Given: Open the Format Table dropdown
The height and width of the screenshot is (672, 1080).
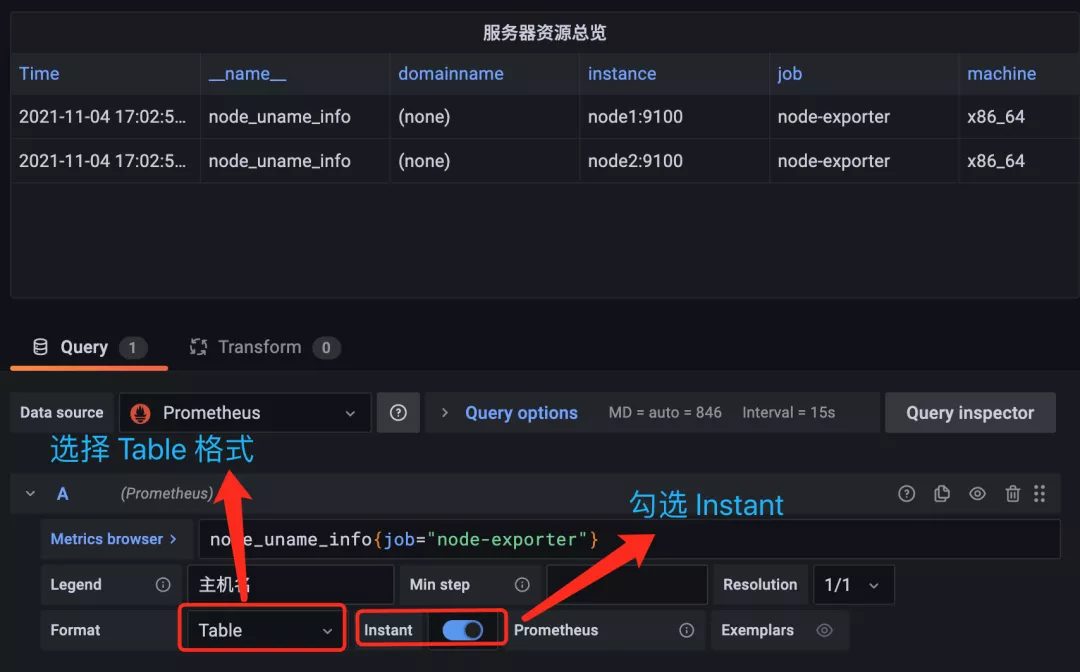Looking at the screenshot, I should coord(264,630).
